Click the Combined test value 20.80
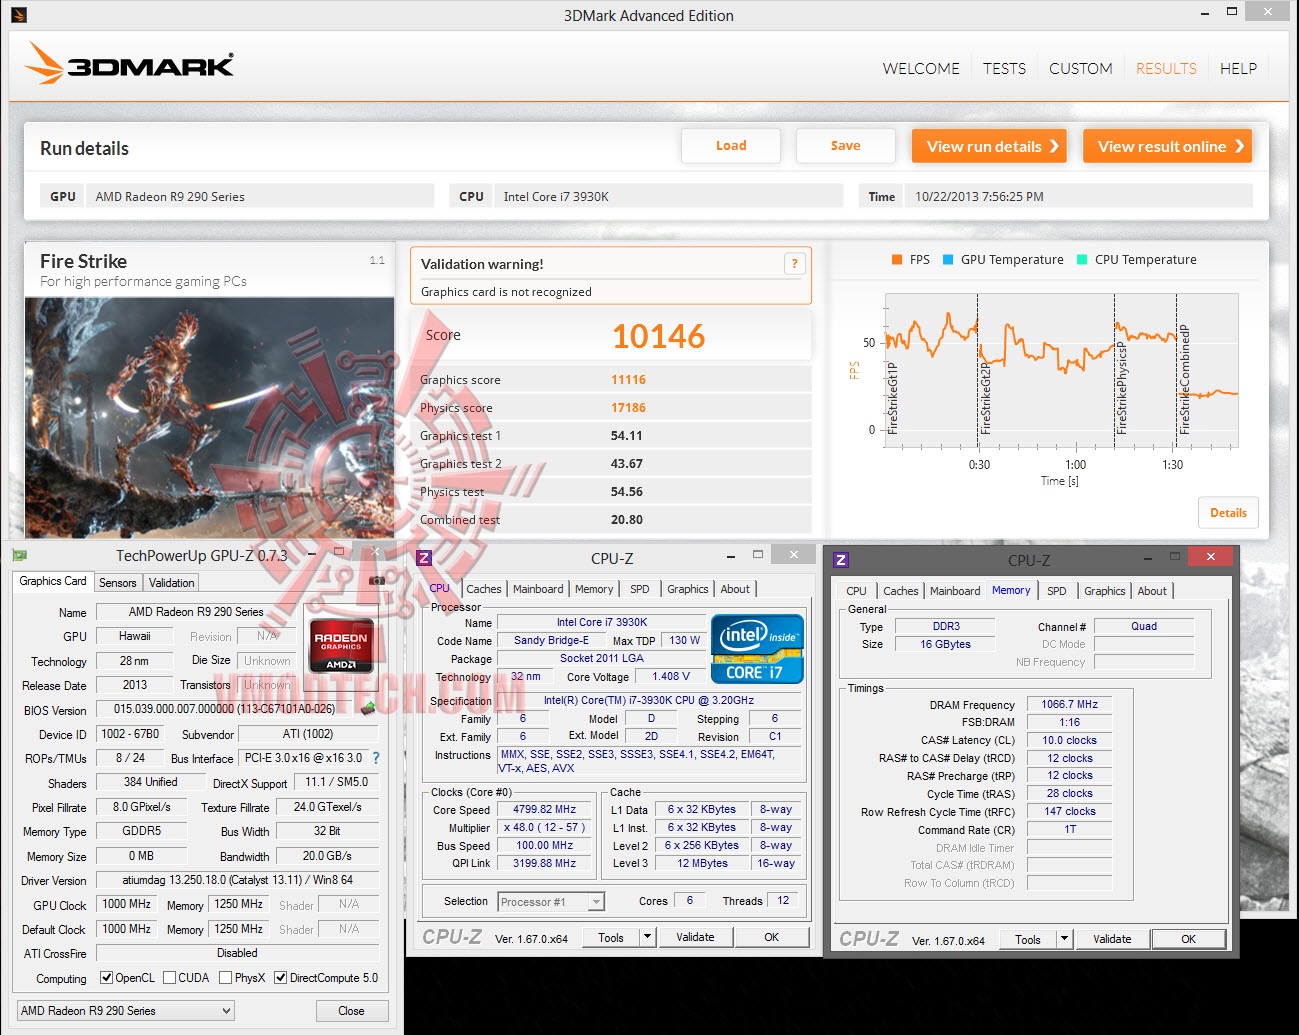The image size is (1299, 1035). tap(627, 520)
